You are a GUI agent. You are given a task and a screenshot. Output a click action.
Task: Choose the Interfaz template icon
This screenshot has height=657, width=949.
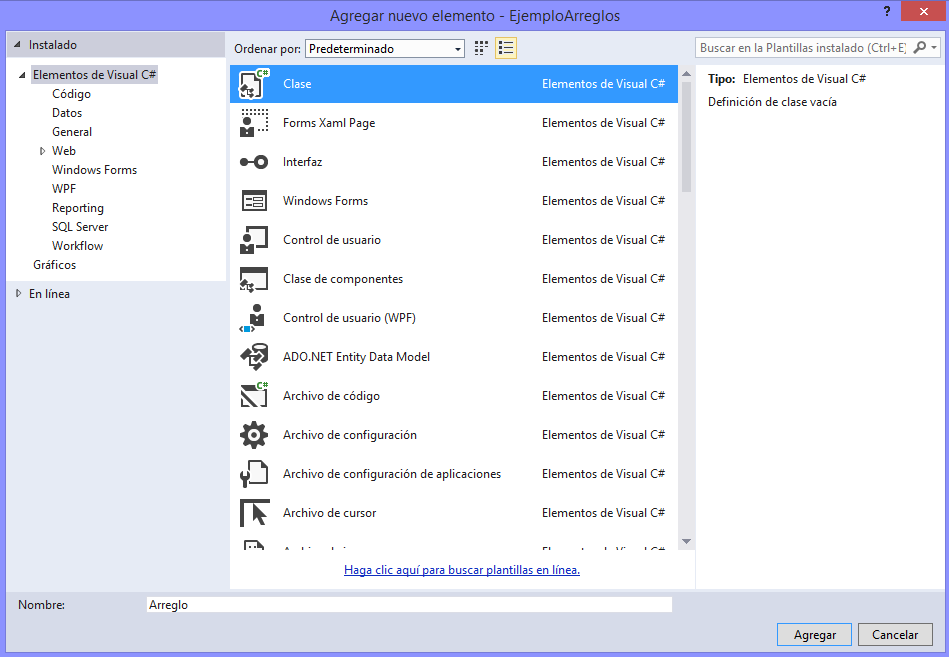pos(255,162)
